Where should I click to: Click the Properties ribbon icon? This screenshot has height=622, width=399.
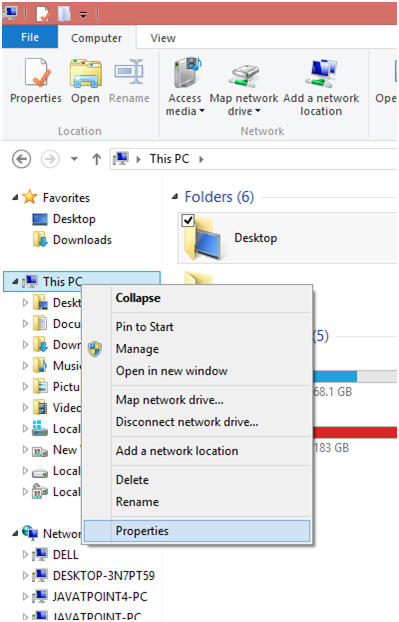[x=36, y=73]
